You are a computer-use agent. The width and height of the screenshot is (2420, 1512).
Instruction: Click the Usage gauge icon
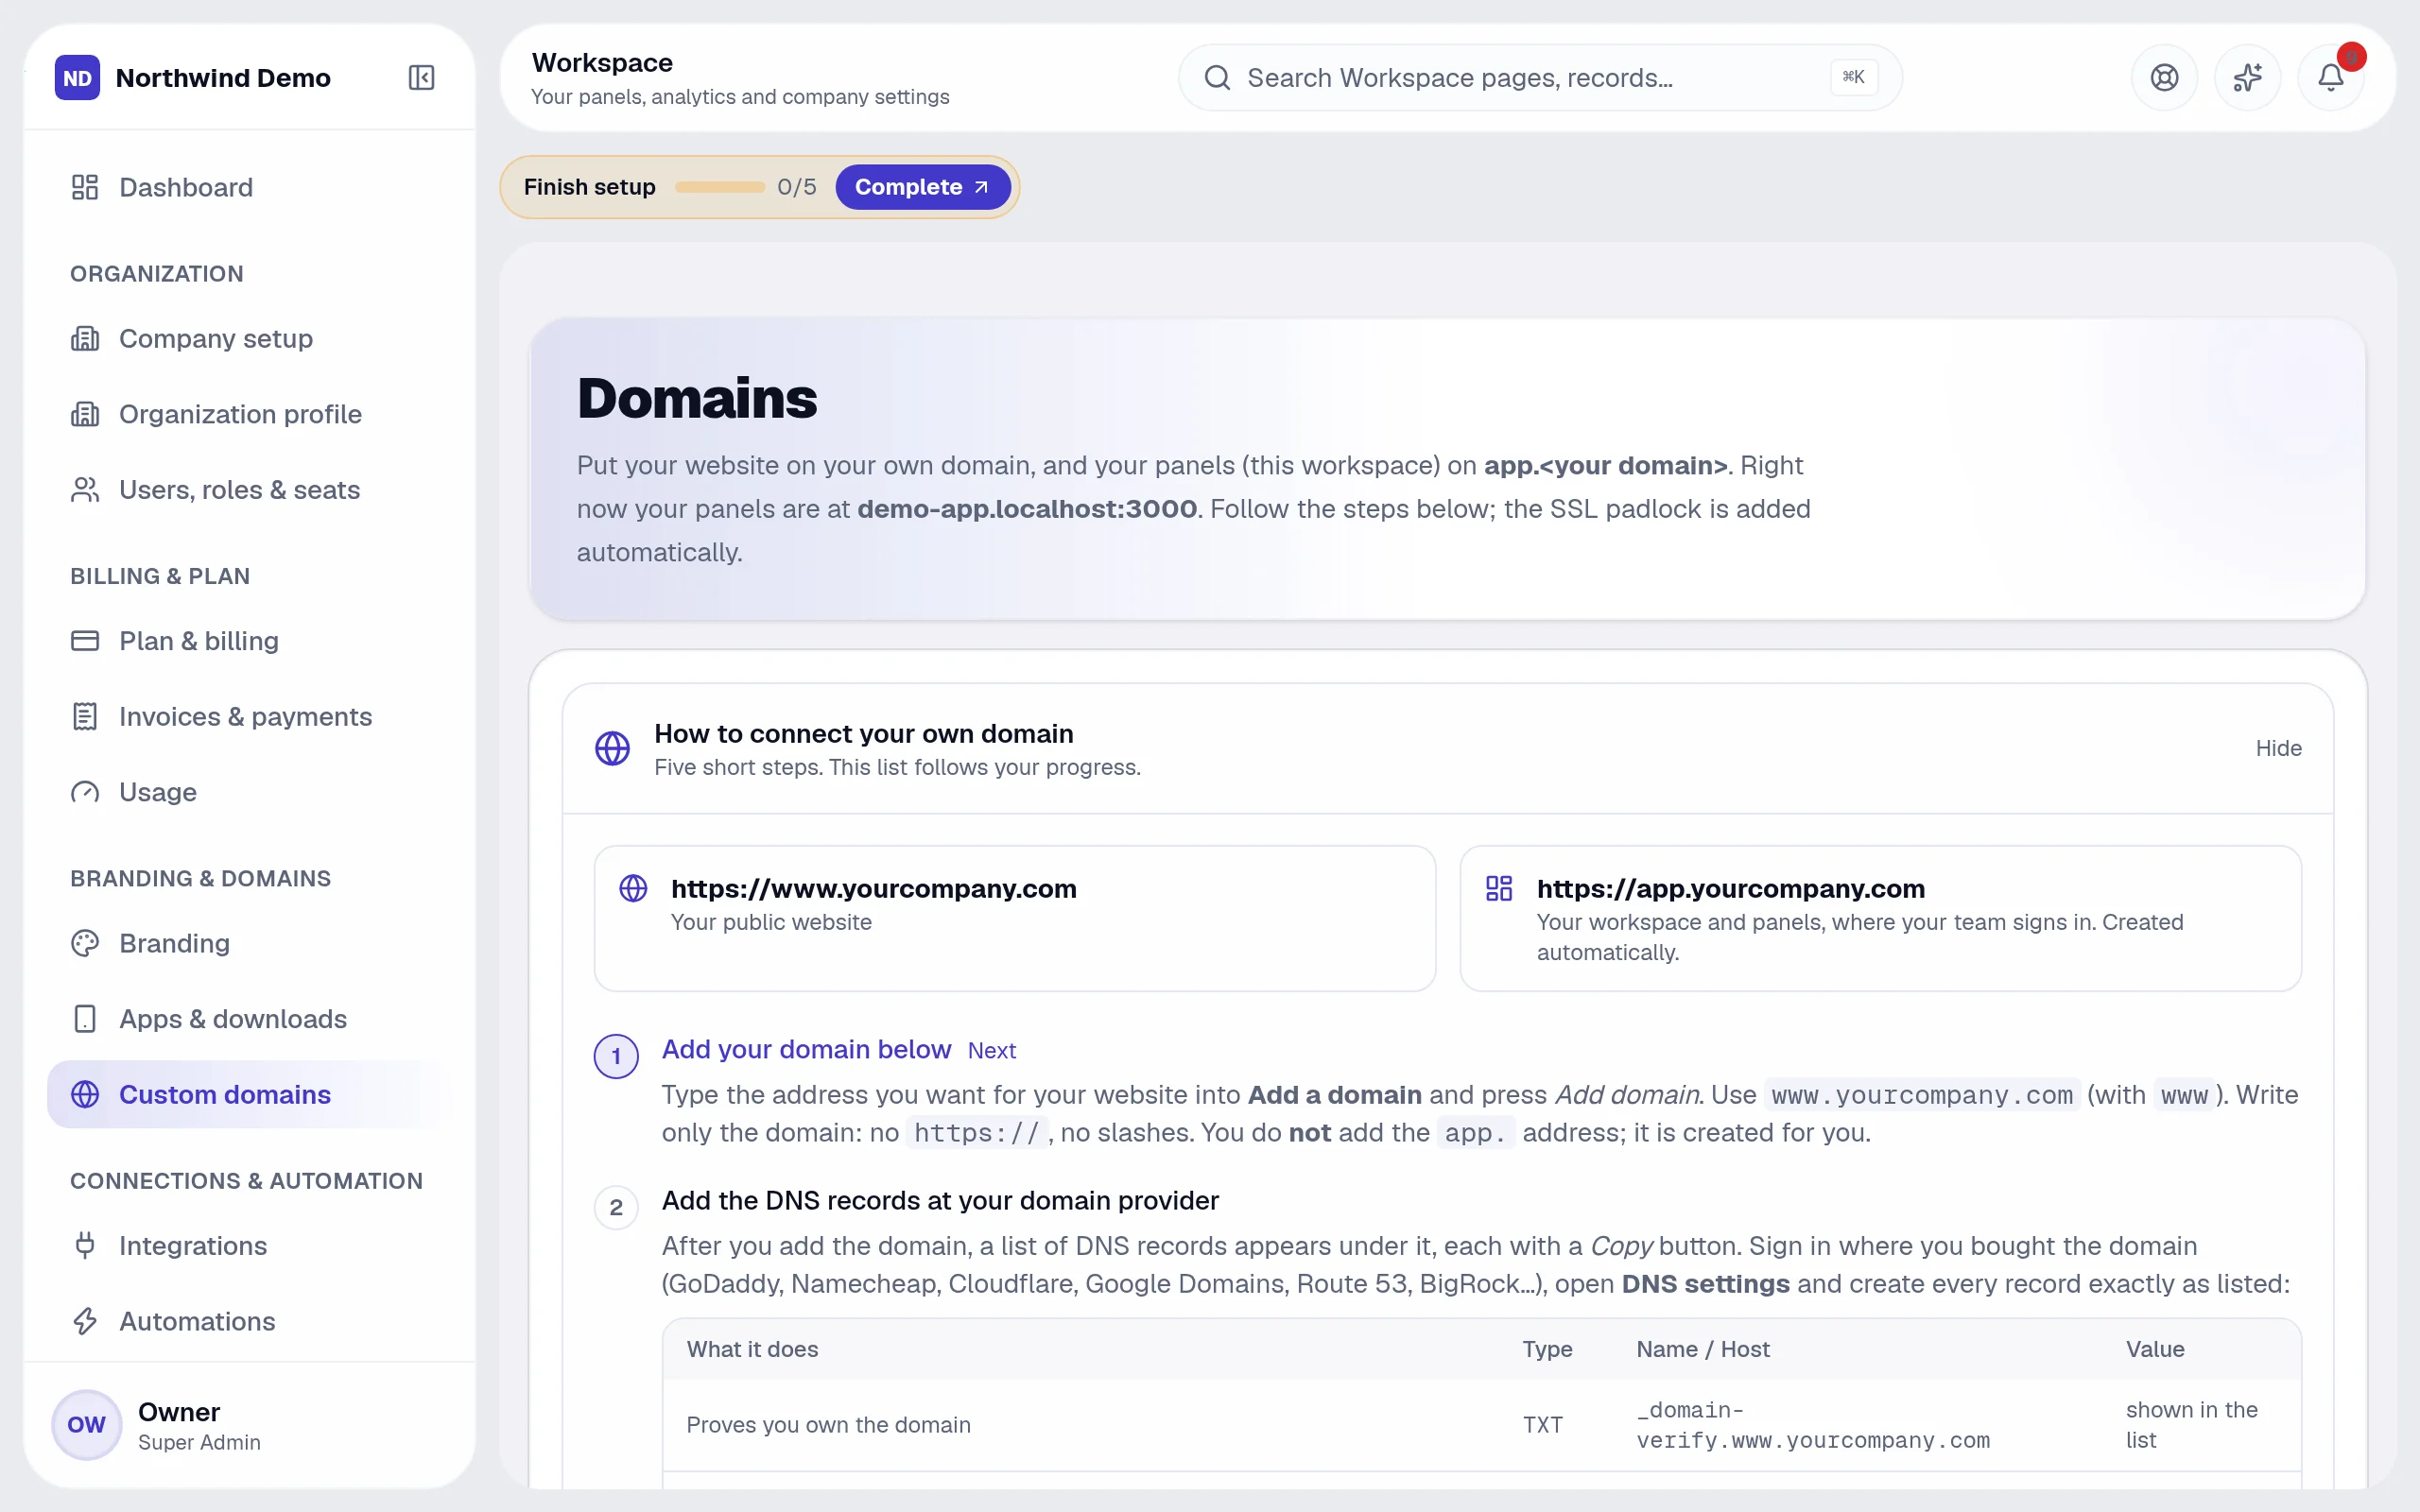click(85, 792)
